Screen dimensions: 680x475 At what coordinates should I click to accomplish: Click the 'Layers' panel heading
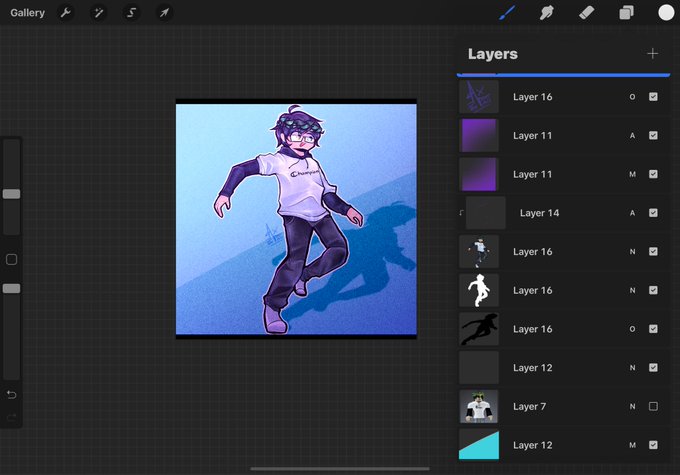493,54
